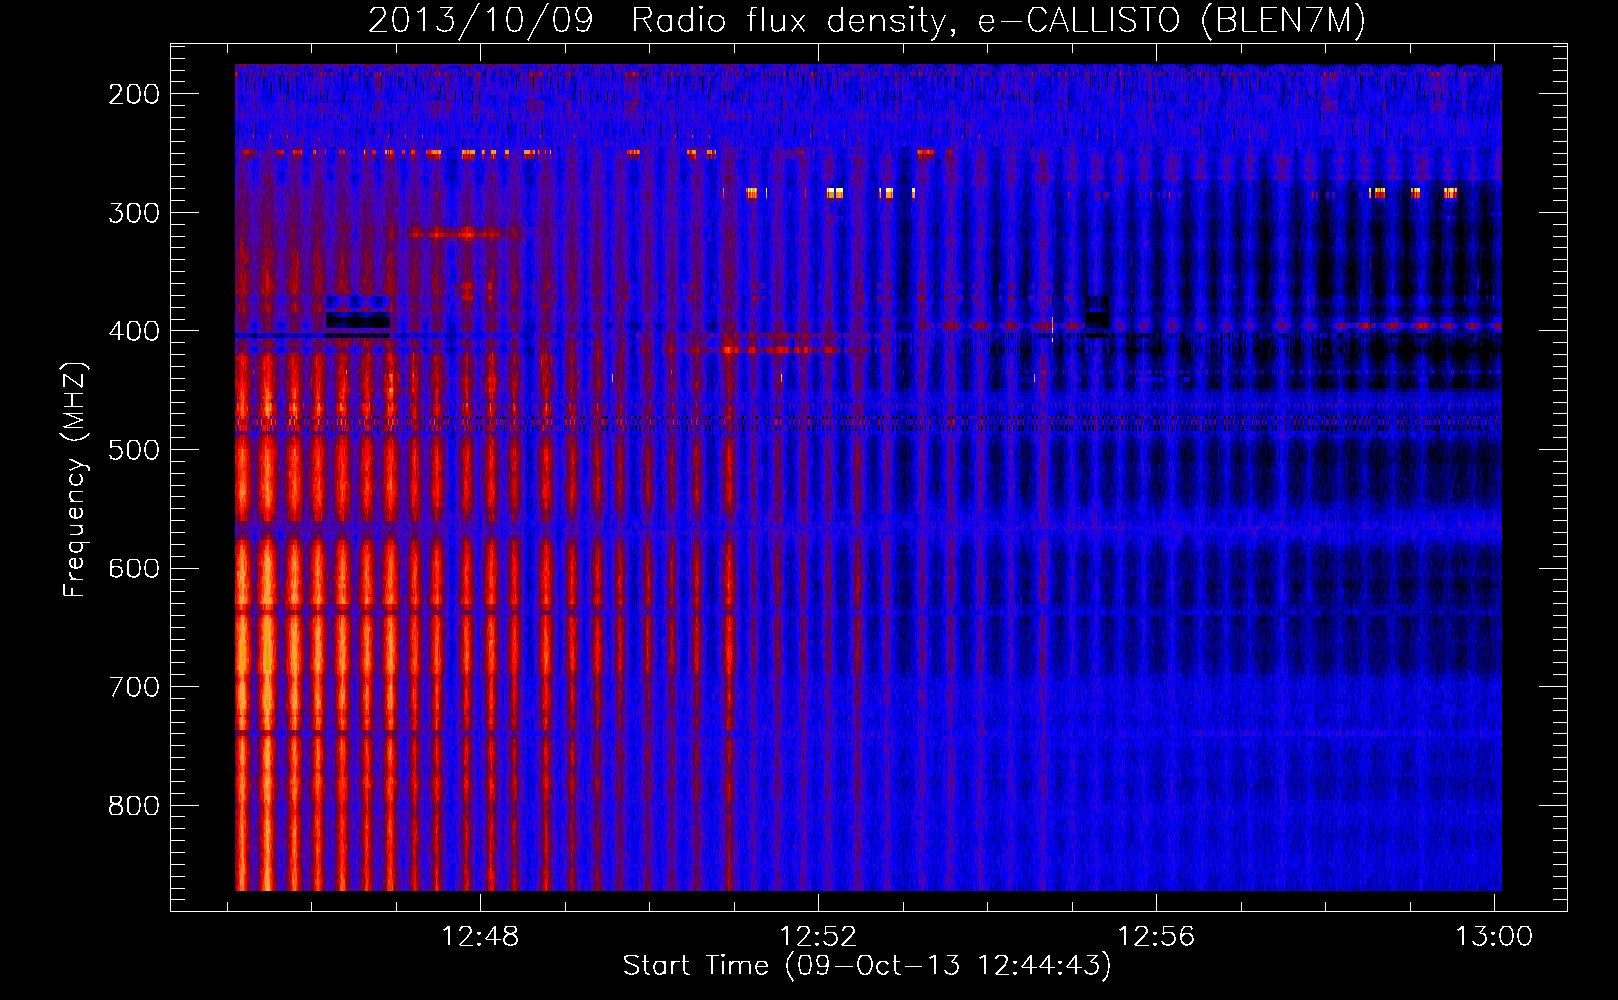The image size is (1618, 1000).
Task: Click the 300 frequency tick label
Action: tap(134, 213)
